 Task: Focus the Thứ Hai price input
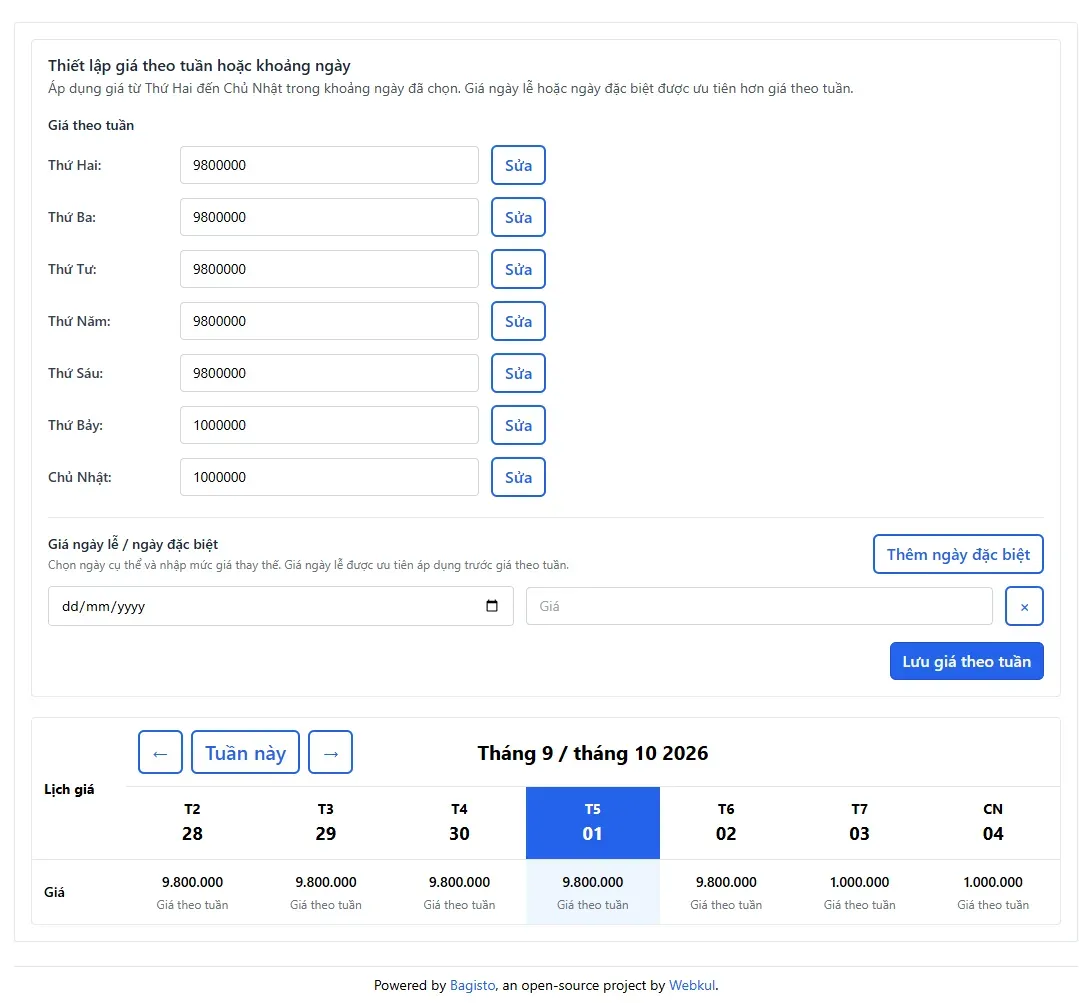click(x=329, y=165)
